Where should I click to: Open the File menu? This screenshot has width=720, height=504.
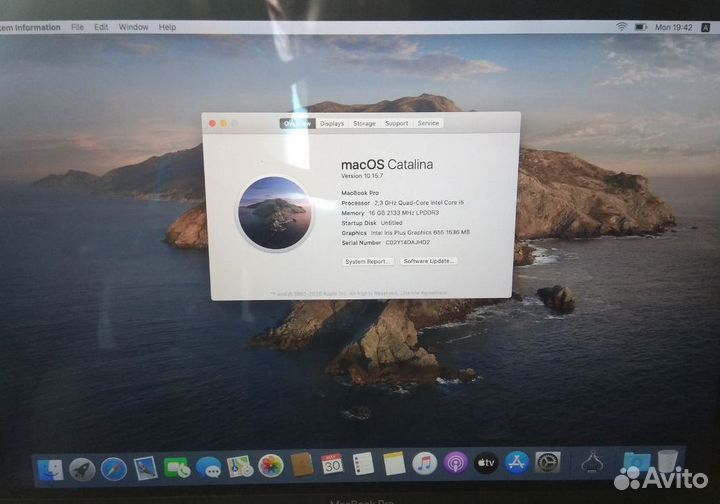click(78, 28)
